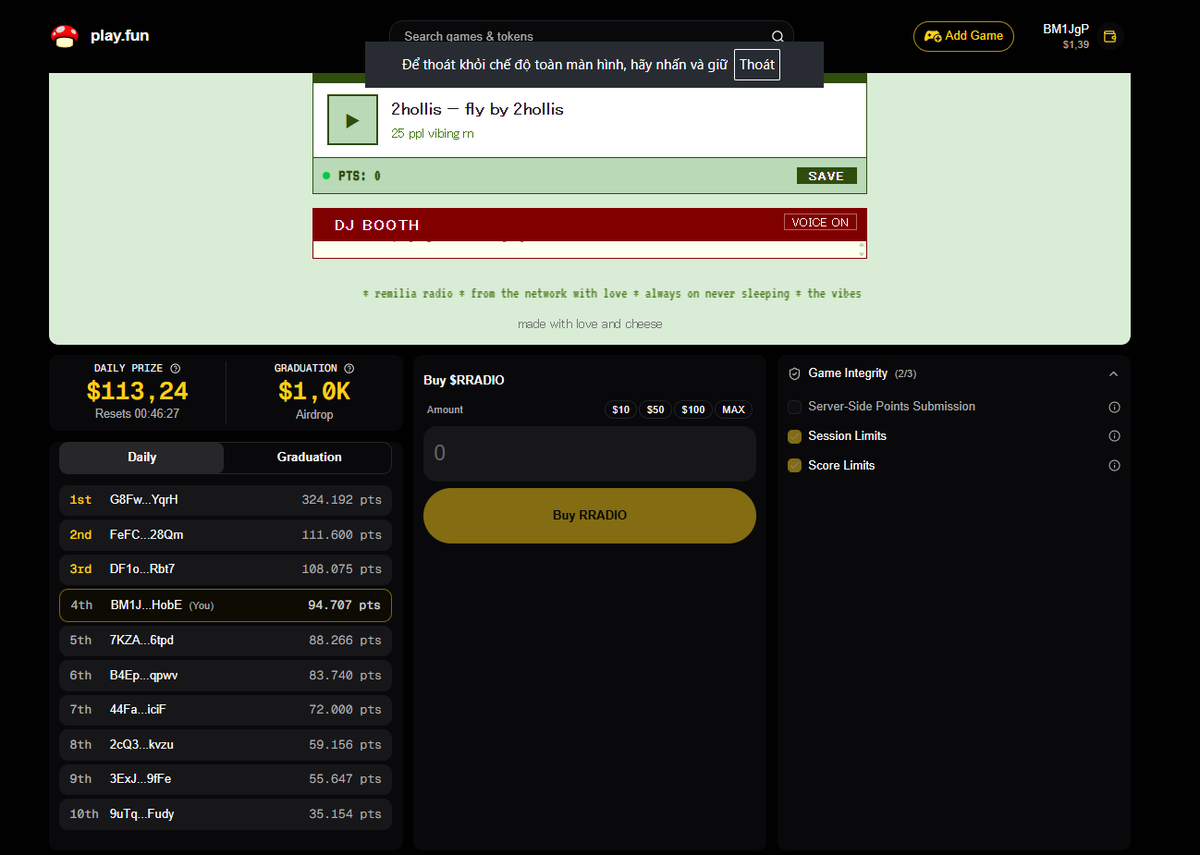Select 8th place row 2cQ3...kvzu
Screen dimensions: 1200x855
click(x=225, y=745)
